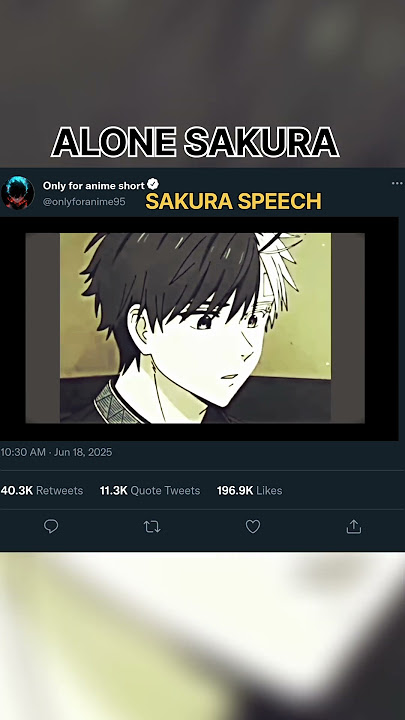Click the verified checkmark badge
405x720 pixels.
click(x=153, y=185)
